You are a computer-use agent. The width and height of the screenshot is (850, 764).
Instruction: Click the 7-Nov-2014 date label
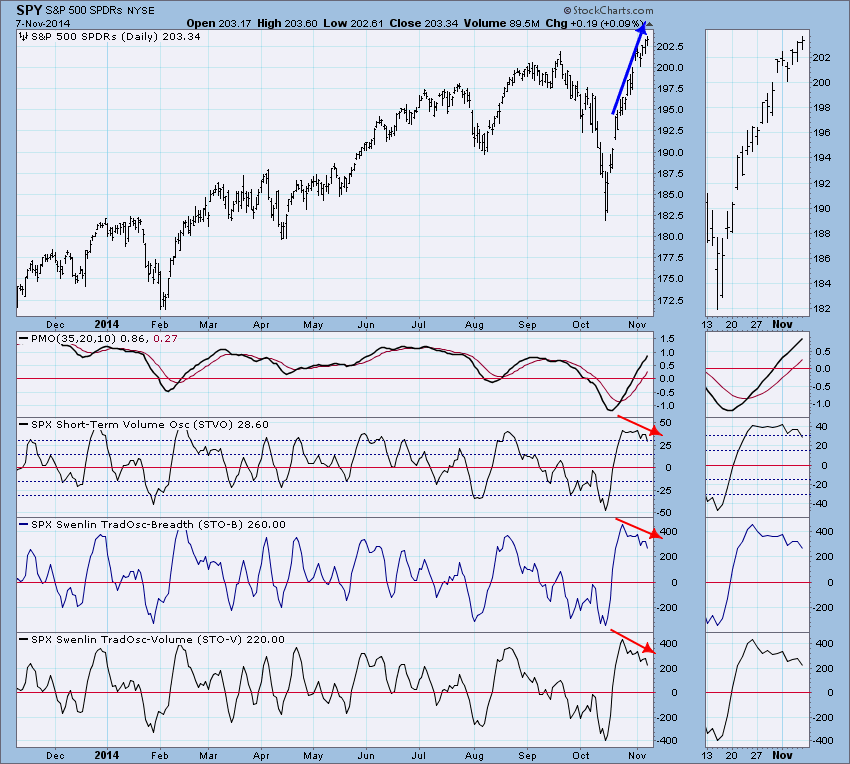[x=43, y=23]
